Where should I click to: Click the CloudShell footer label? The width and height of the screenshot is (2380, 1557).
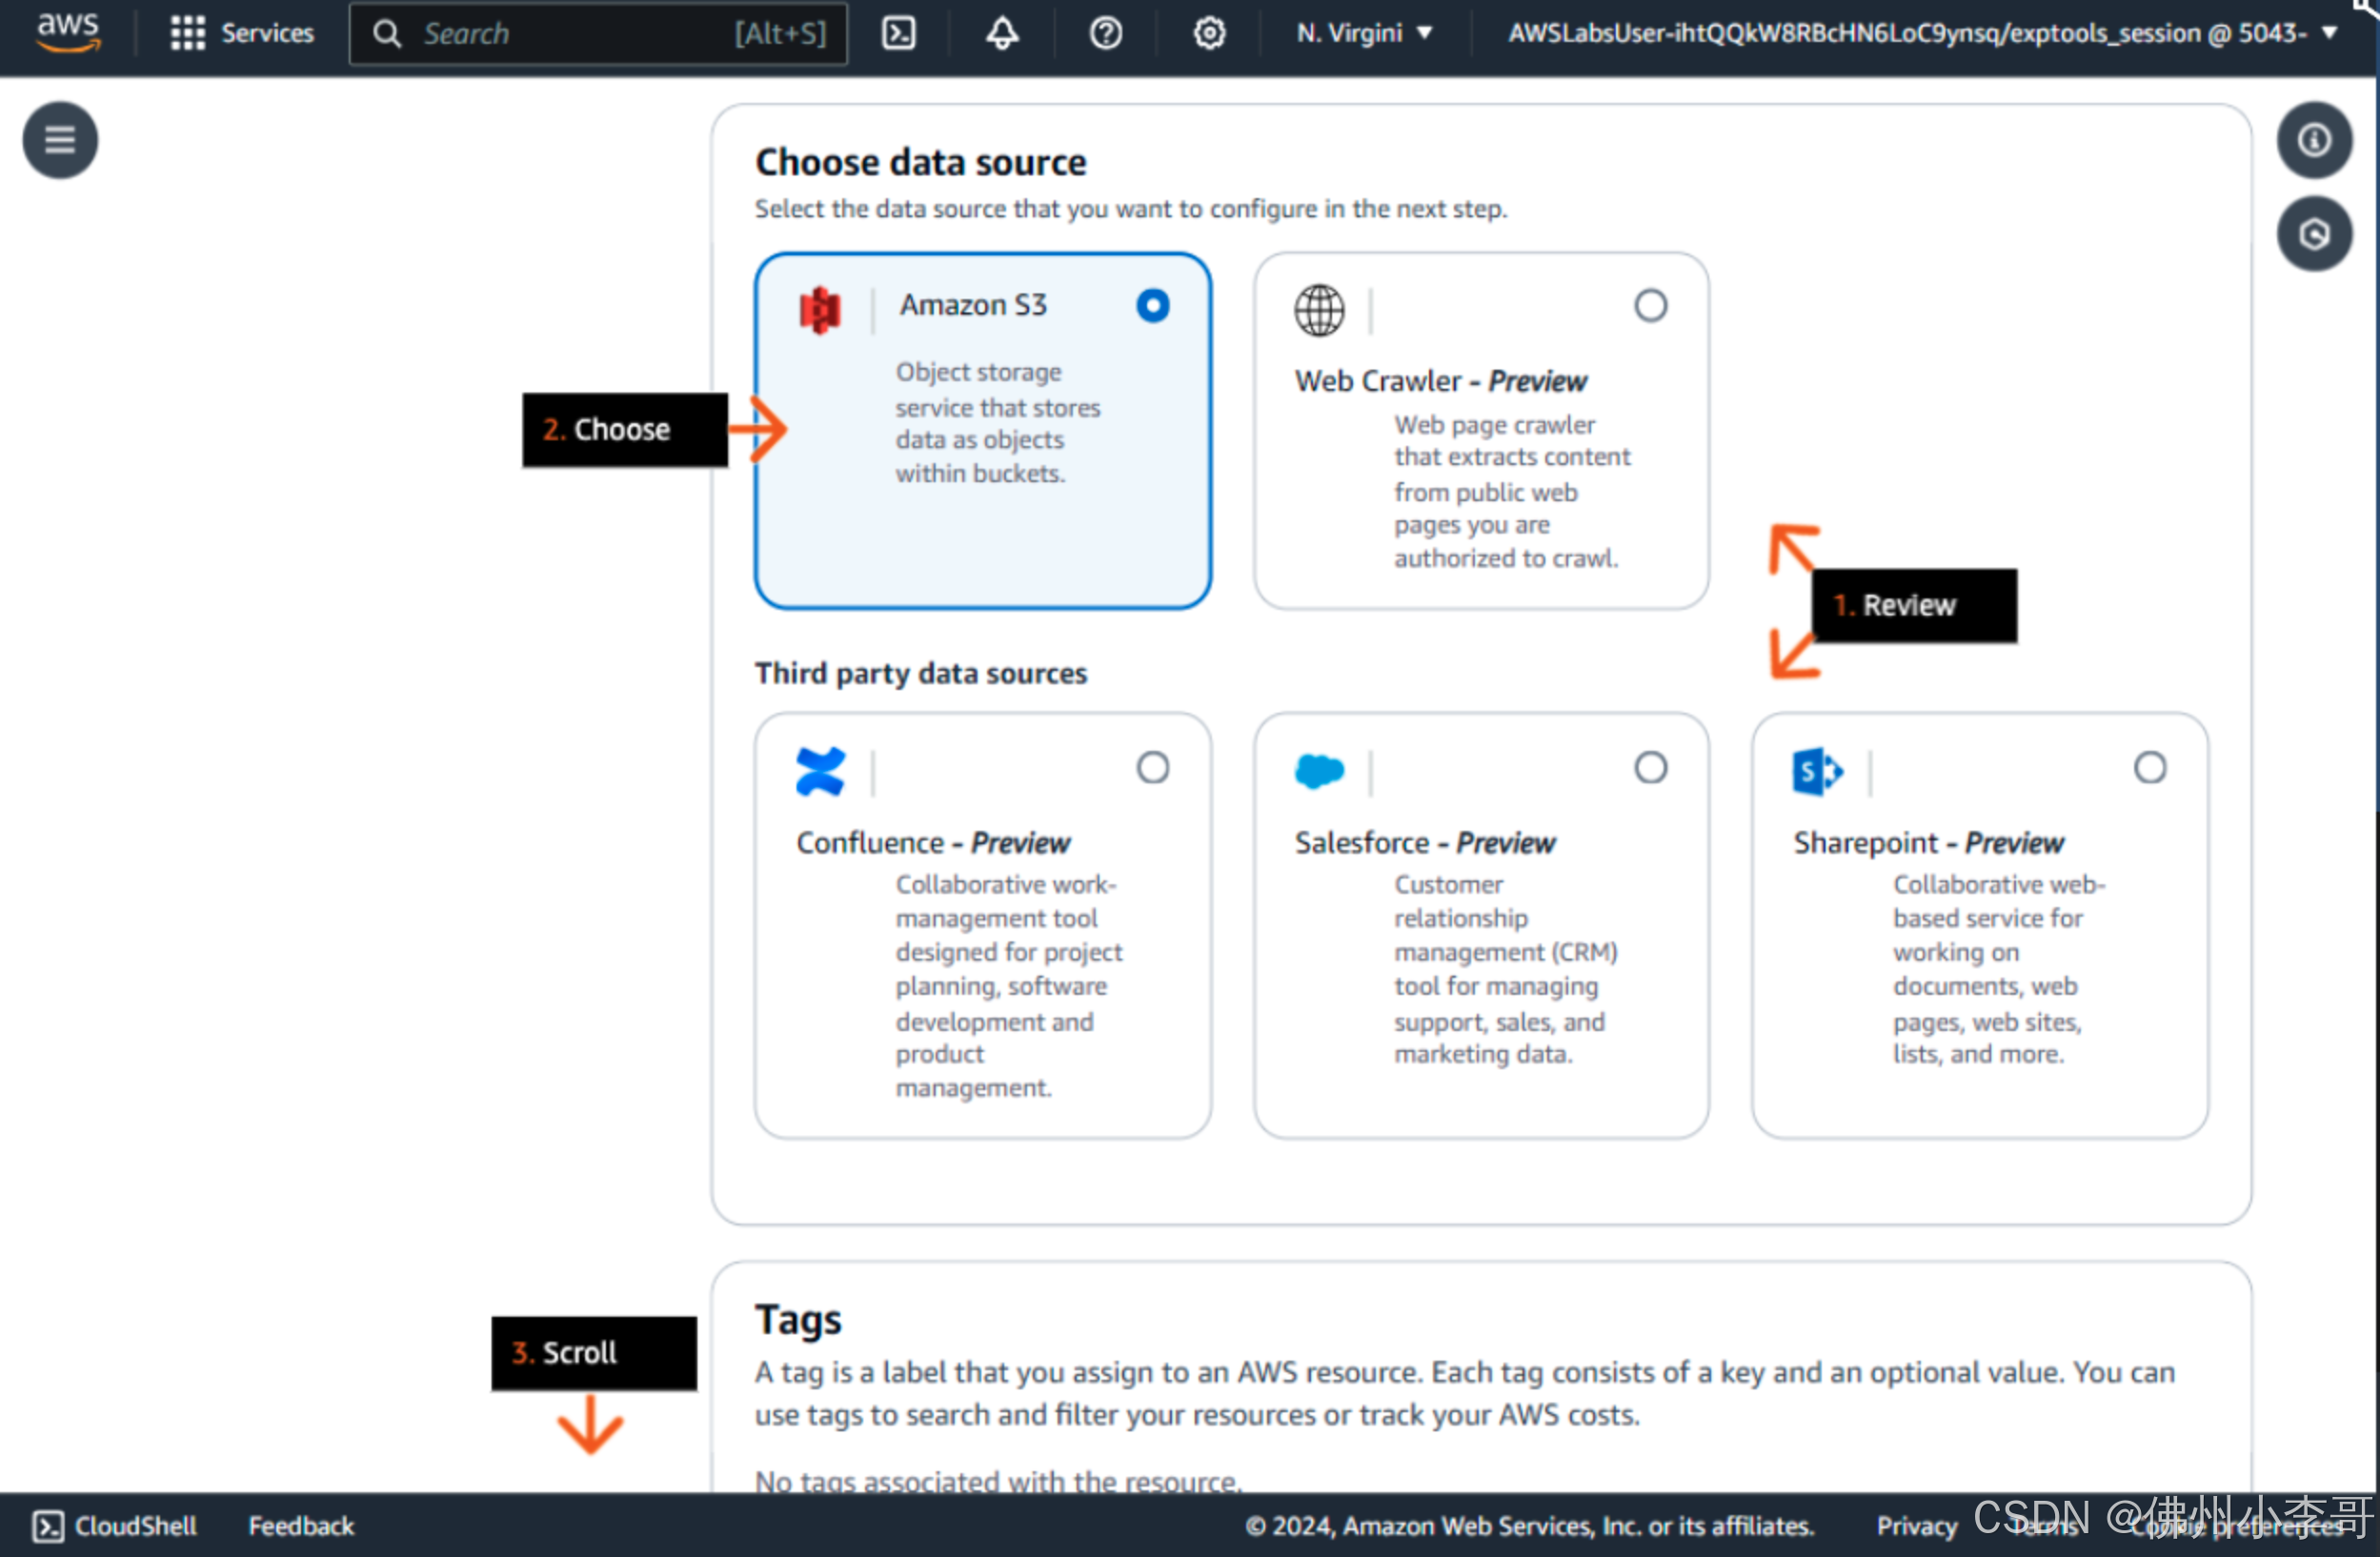pyautogui.click(x=135, y=1526)
